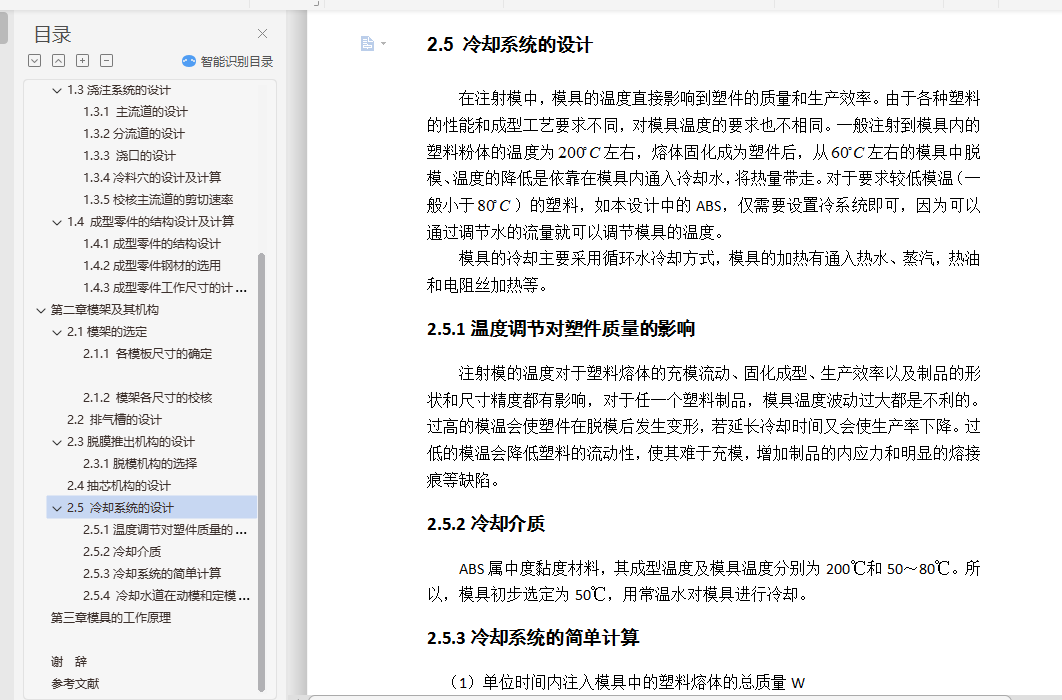Collapse the 1.3 浇注系统的设计 node

click(x=58, y=90)
